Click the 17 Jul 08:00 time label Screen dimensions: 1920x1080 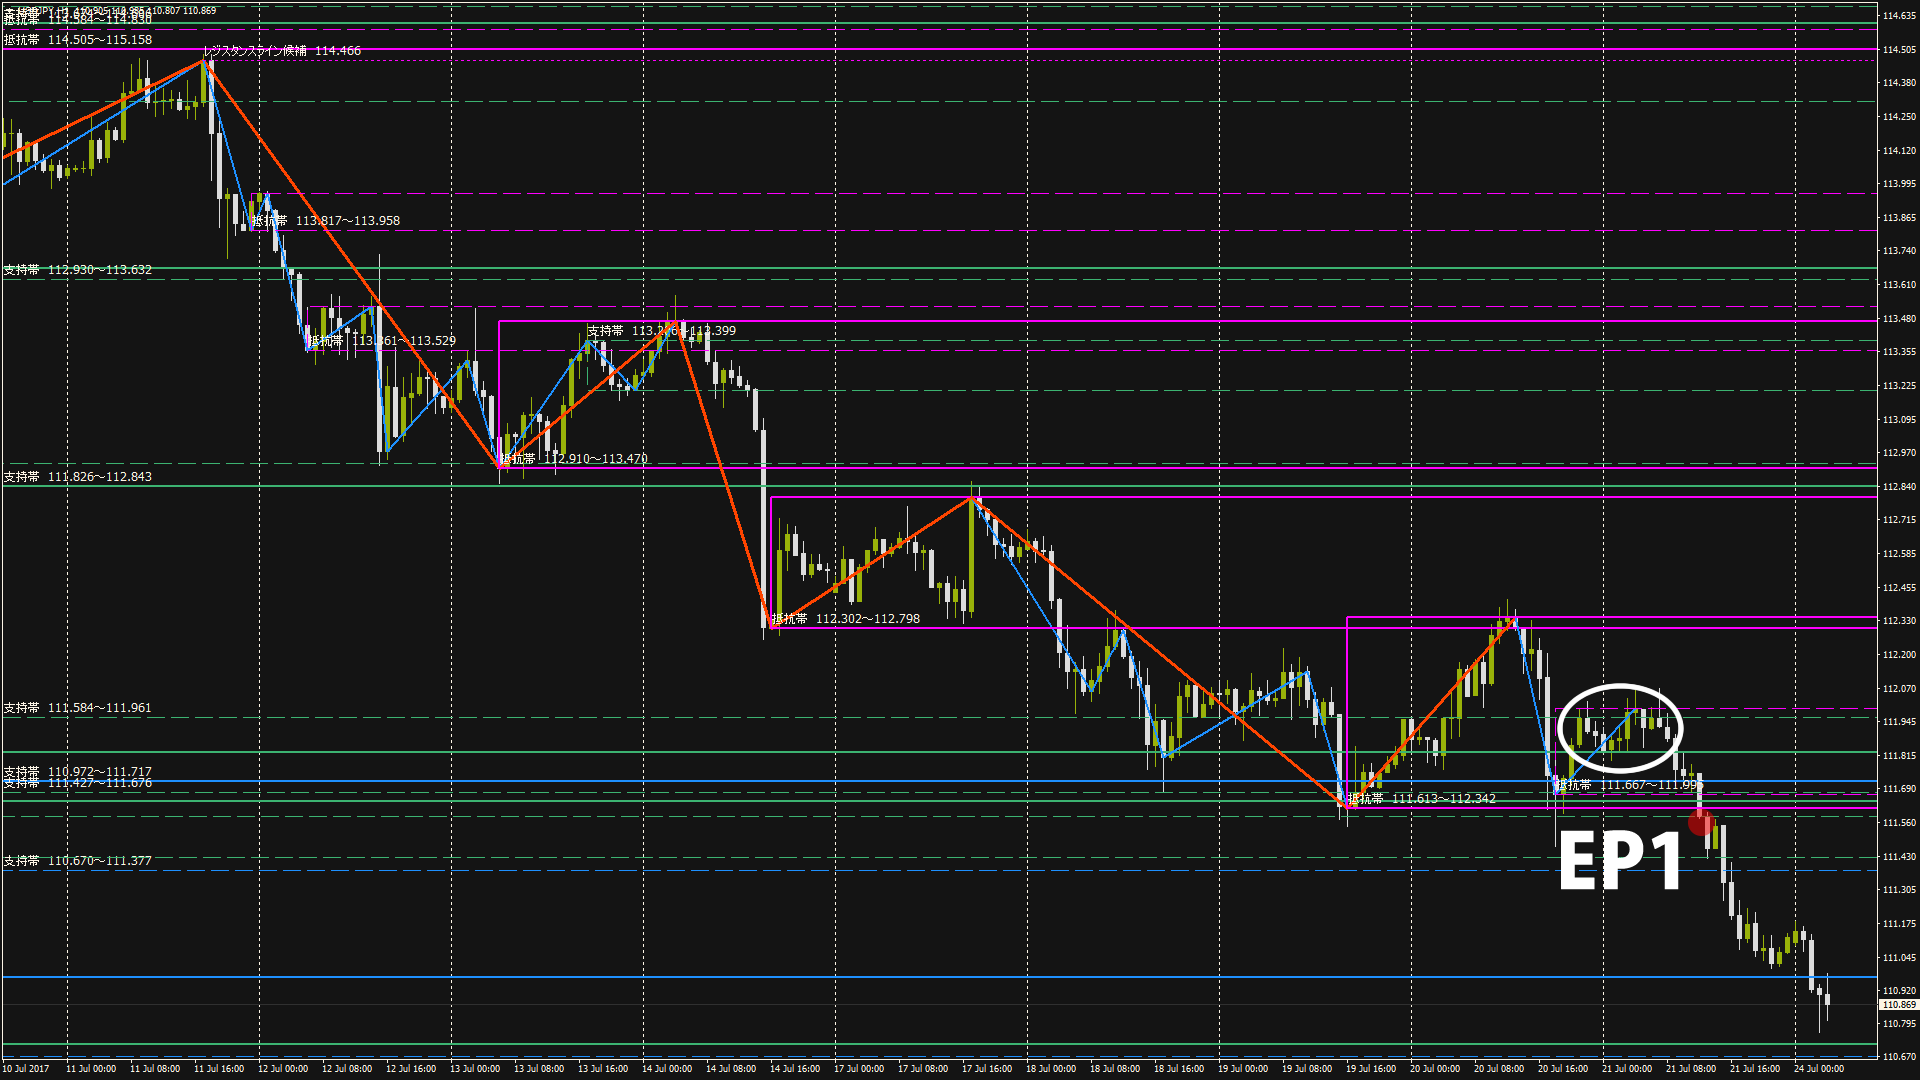click(923, 1069)
